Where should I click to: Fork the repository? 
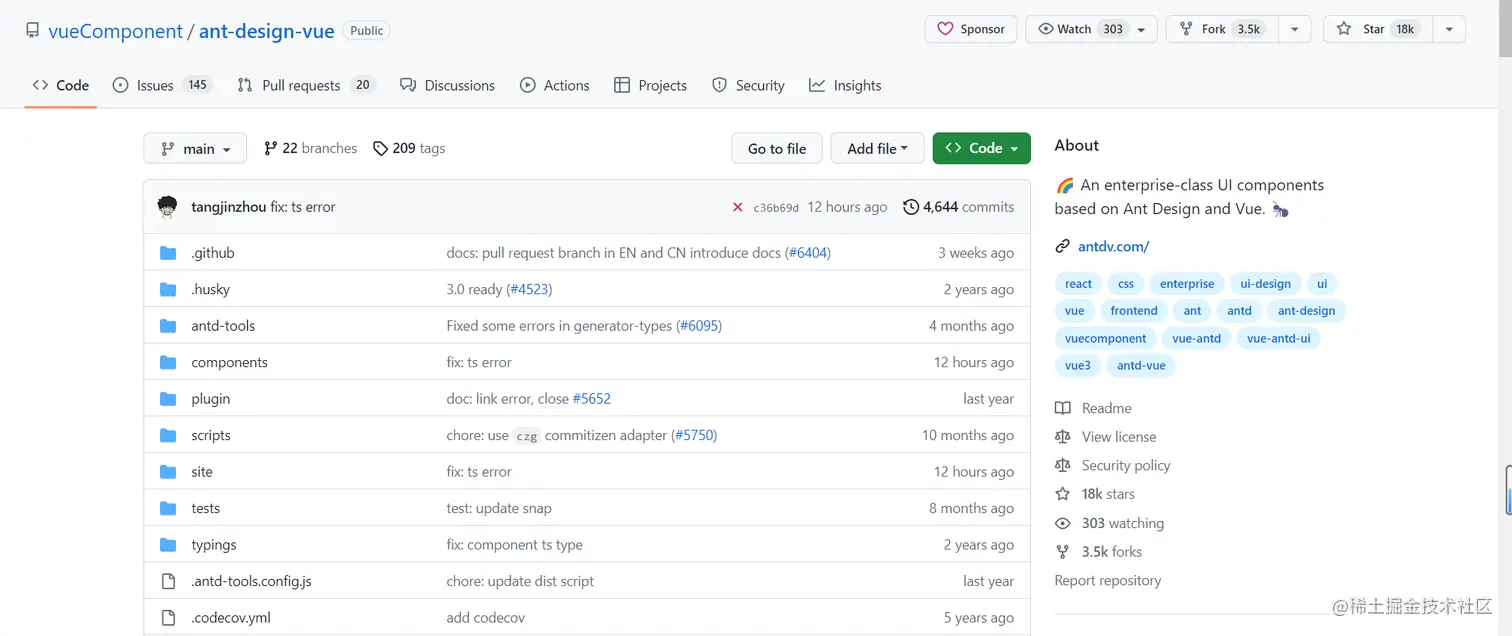[x=1222, y=29]
